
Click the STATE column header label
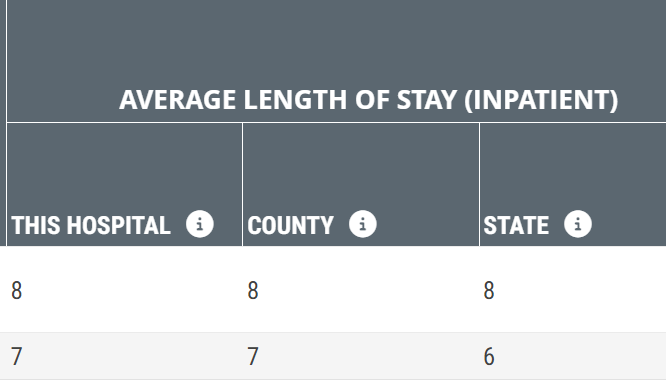tap(516, 225)
